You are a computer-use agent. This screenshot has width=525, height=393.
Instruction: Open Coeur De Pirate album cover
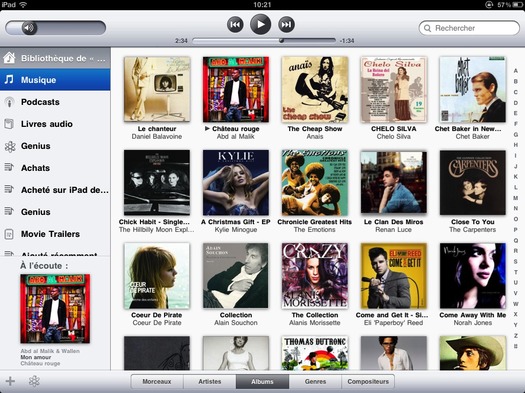point(157,276)
